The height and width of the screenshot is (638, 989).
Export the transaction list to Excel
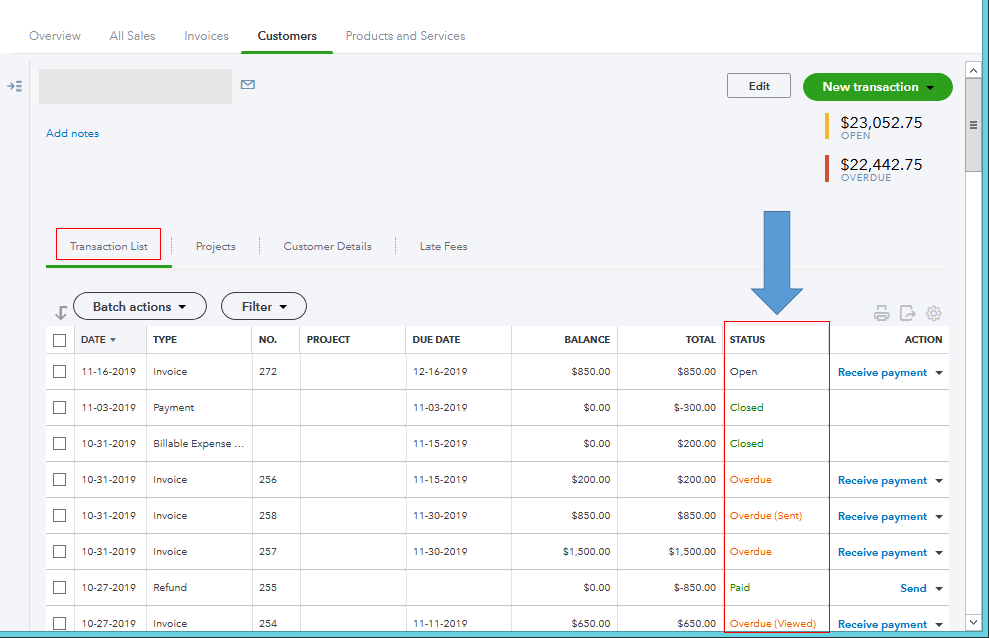pos(907,313)
